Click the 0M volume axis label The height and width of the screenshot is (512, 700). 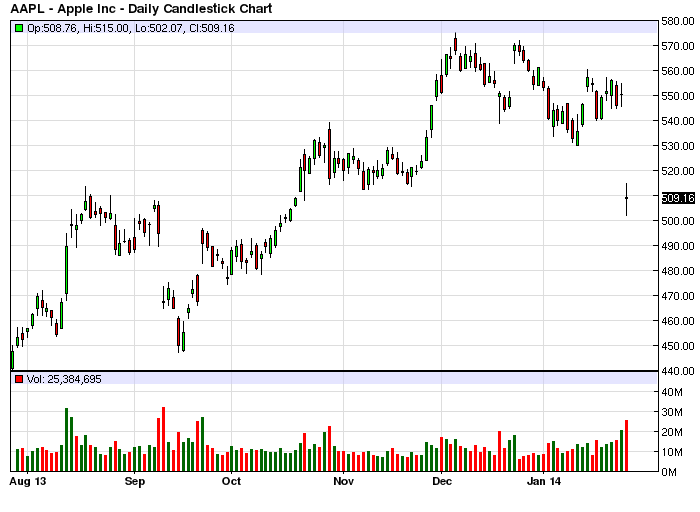click(x=669, y=472)
